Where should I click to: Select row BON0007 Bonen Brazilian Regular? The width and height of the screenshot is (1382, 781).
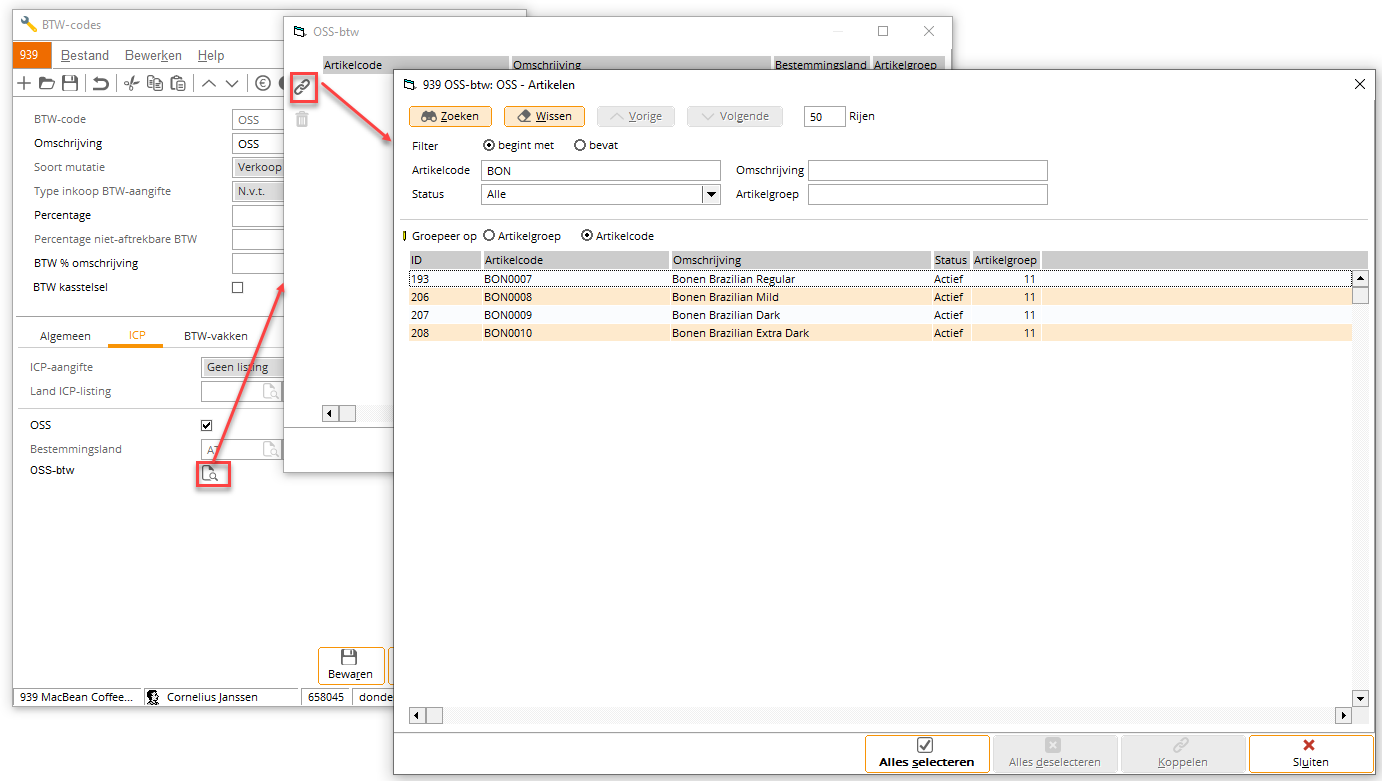[880, 279]
